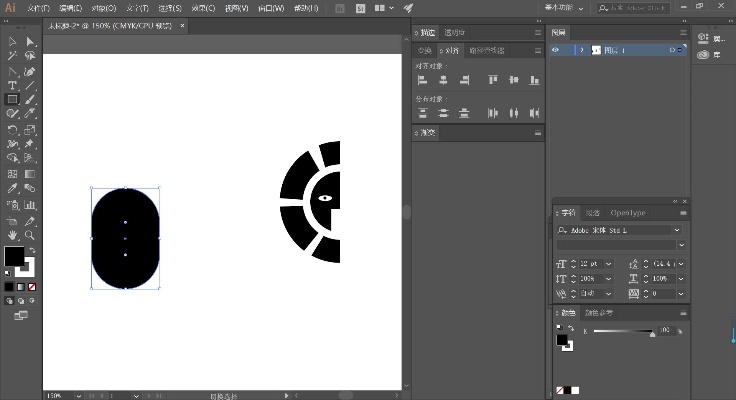Open Character panel options menu
The image size is (736, 400).
coord(683,213)
